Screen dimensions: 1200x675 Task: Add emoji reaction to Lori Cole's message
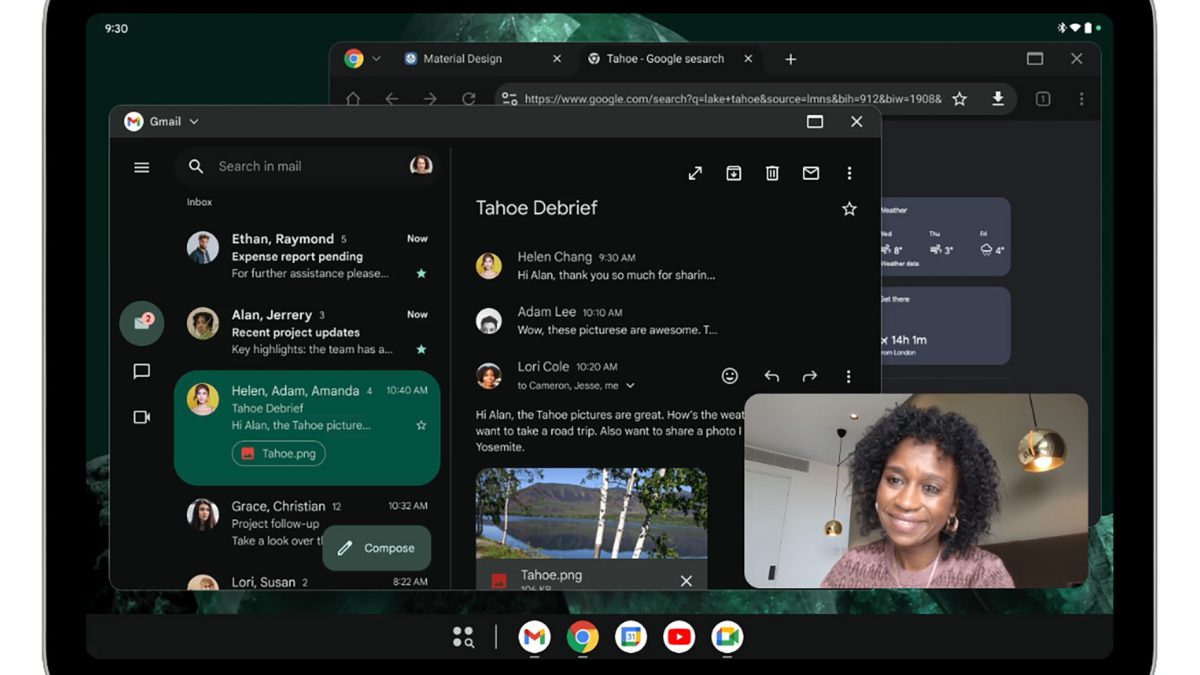pos(730,376)
